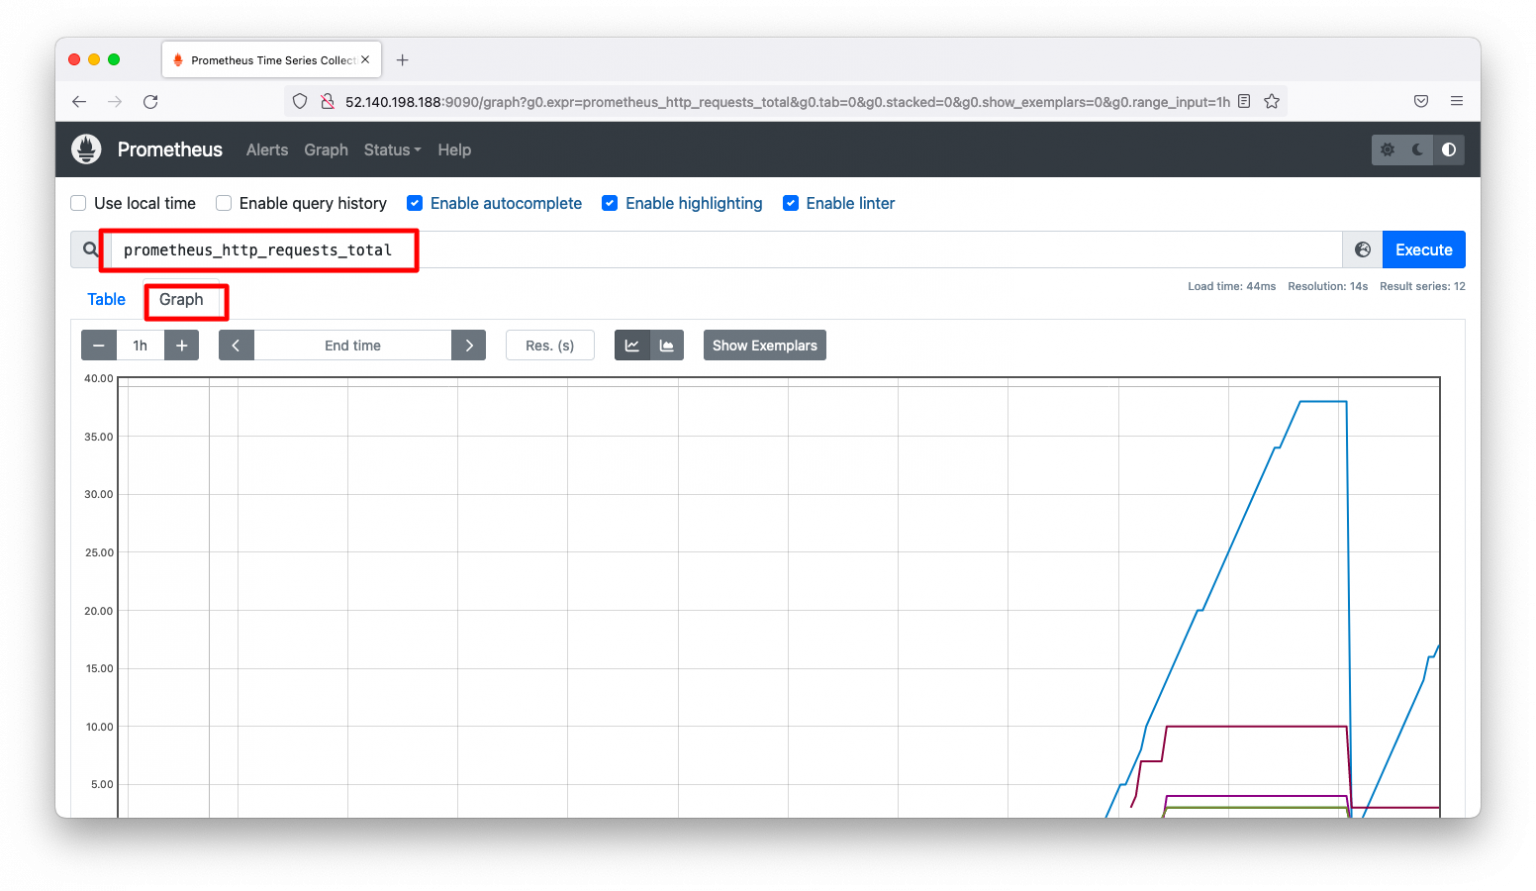This screenshot has width=1536, height=891.
Task: Enable the Use local time checkbox
Action: click(78, 203)
